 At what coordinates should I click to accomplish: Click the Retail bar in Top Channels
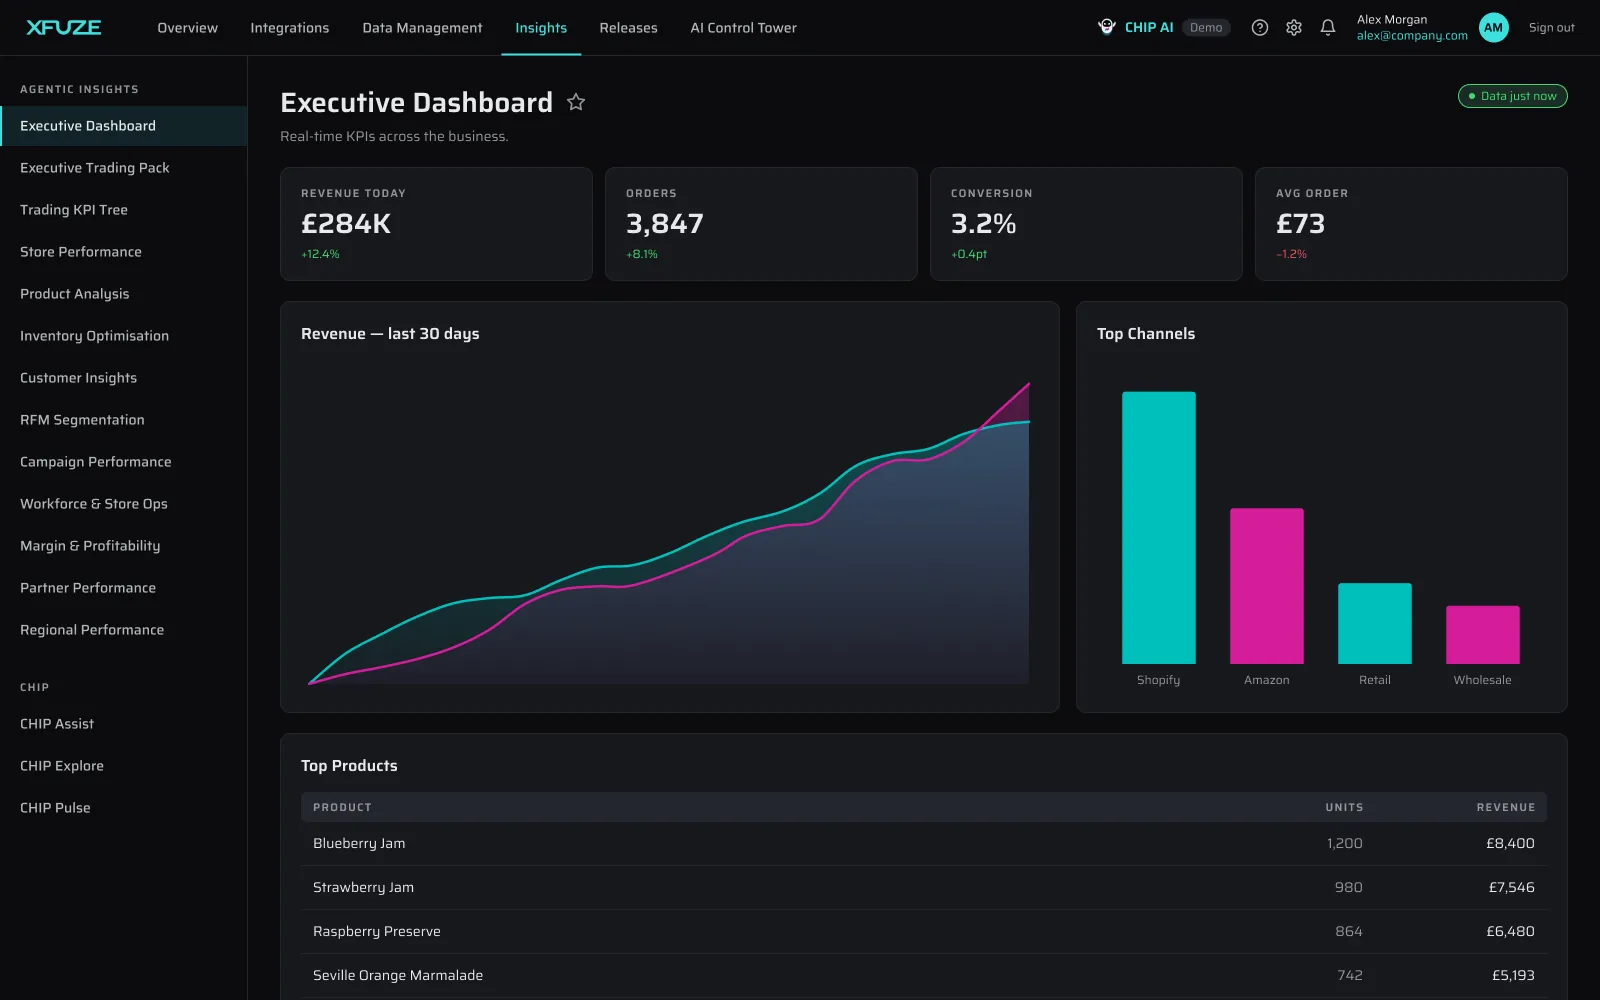[1375, 623]
